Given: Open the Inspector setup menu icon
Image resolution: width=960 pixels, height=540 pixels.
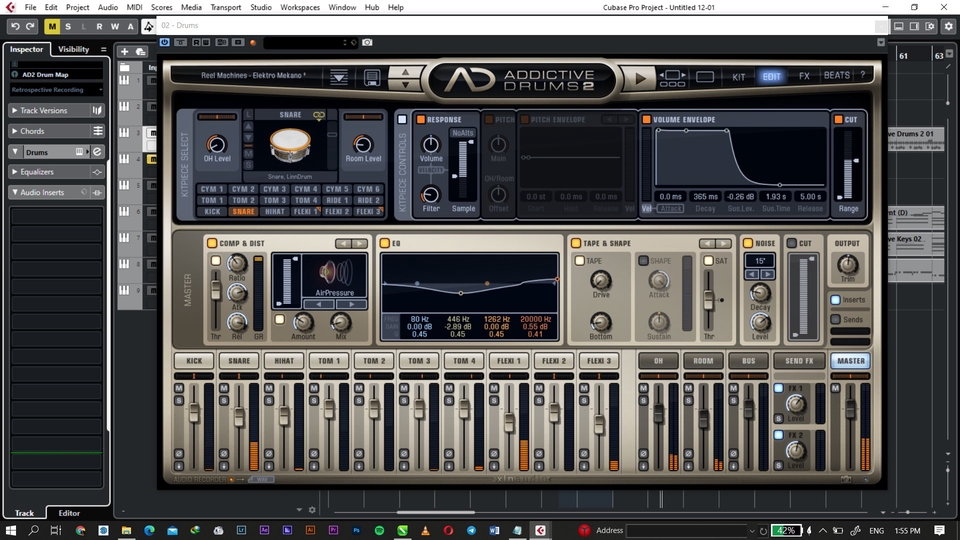Looking at the screenshot, I should [103, 49].
